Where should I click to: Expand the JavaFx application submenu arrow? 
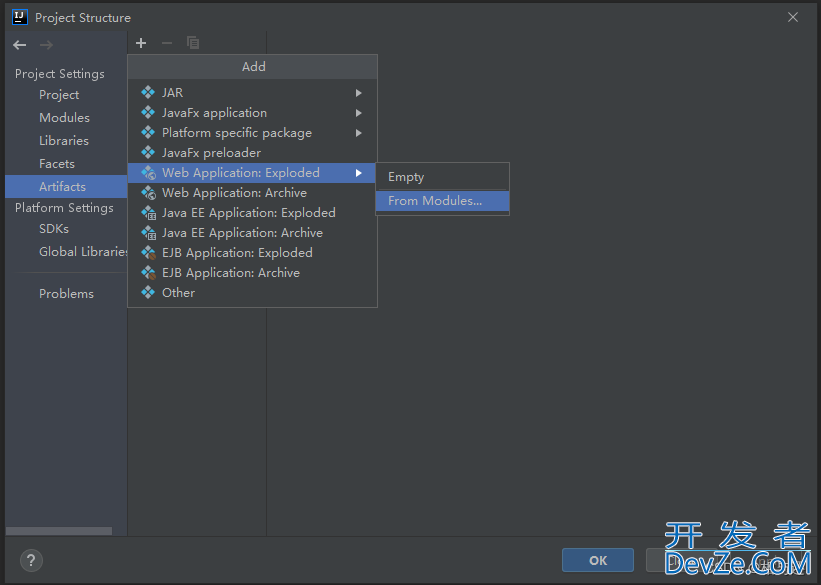(359, 113)
